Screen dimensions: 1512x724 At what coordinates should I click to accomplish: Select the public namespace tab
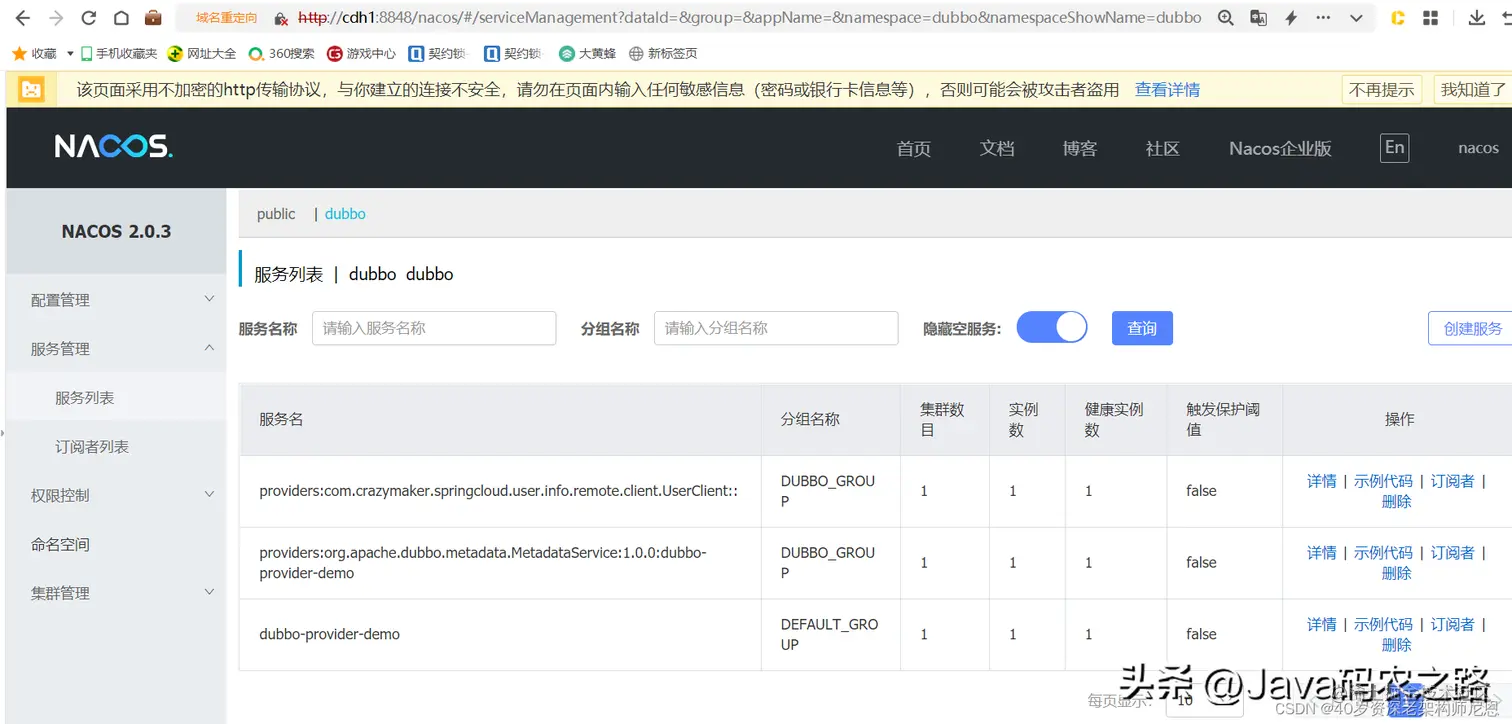coord(276,214)
